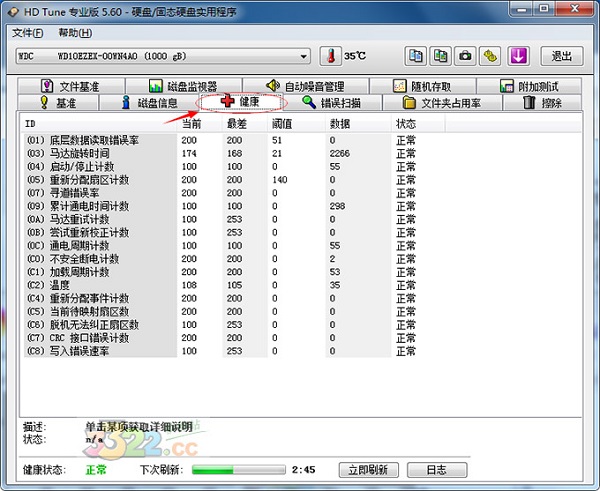Click the next-refresh green progress bar
The image size is (600, 491).
pyautogui.click(x=236, y=470)
